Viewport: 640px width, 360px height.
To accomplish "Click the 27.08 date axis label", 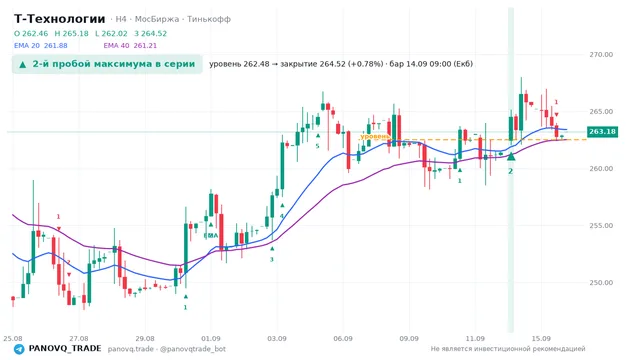I will click(x=79, y=339).
